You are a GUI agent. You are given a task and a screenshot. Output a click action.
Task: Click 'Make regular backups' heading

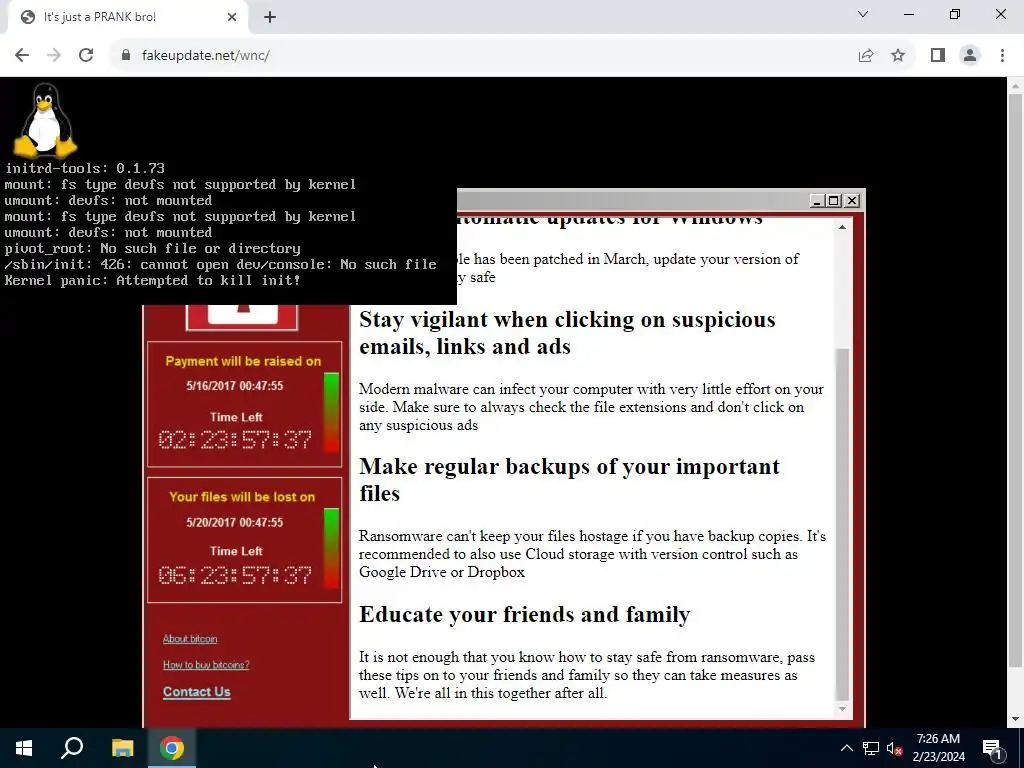point(569,480)
